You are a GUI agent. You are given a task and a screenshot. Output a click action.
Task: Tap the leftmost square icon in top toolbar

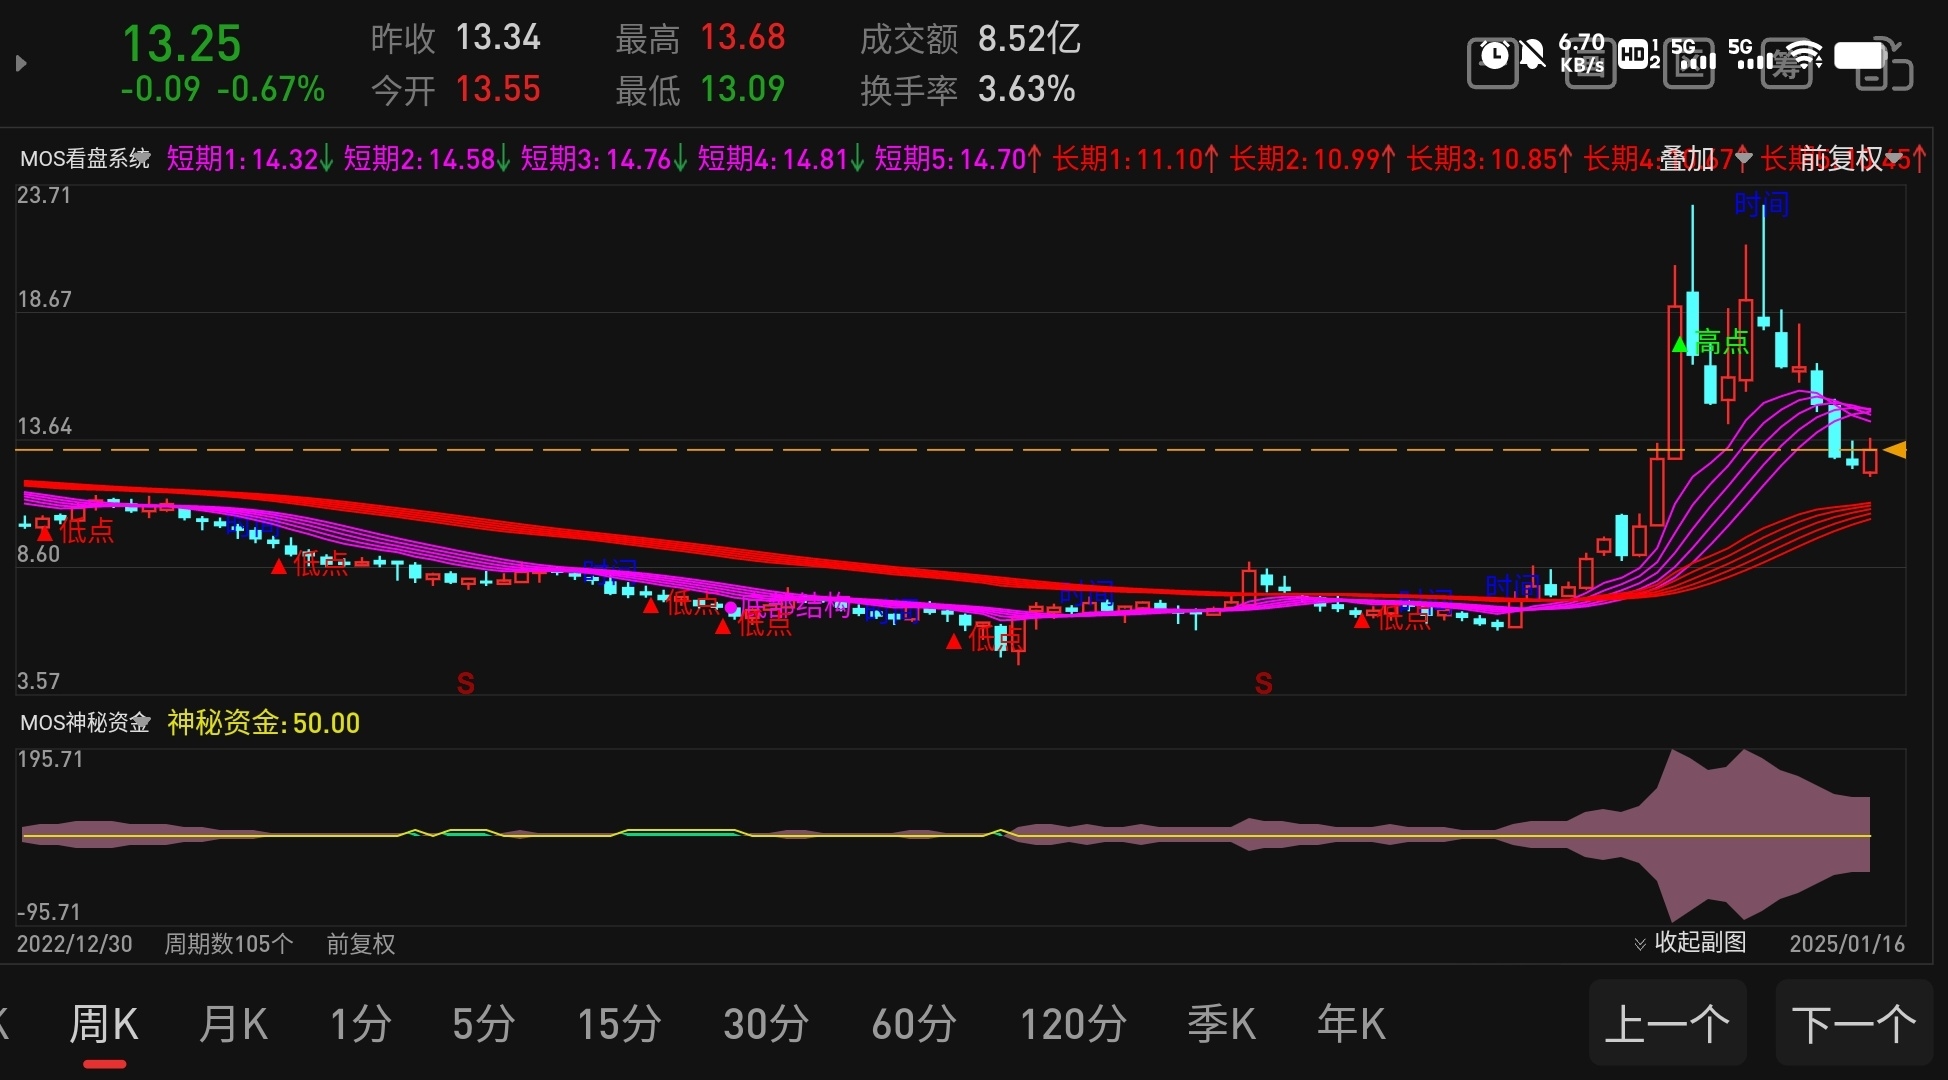(1492, 64)
